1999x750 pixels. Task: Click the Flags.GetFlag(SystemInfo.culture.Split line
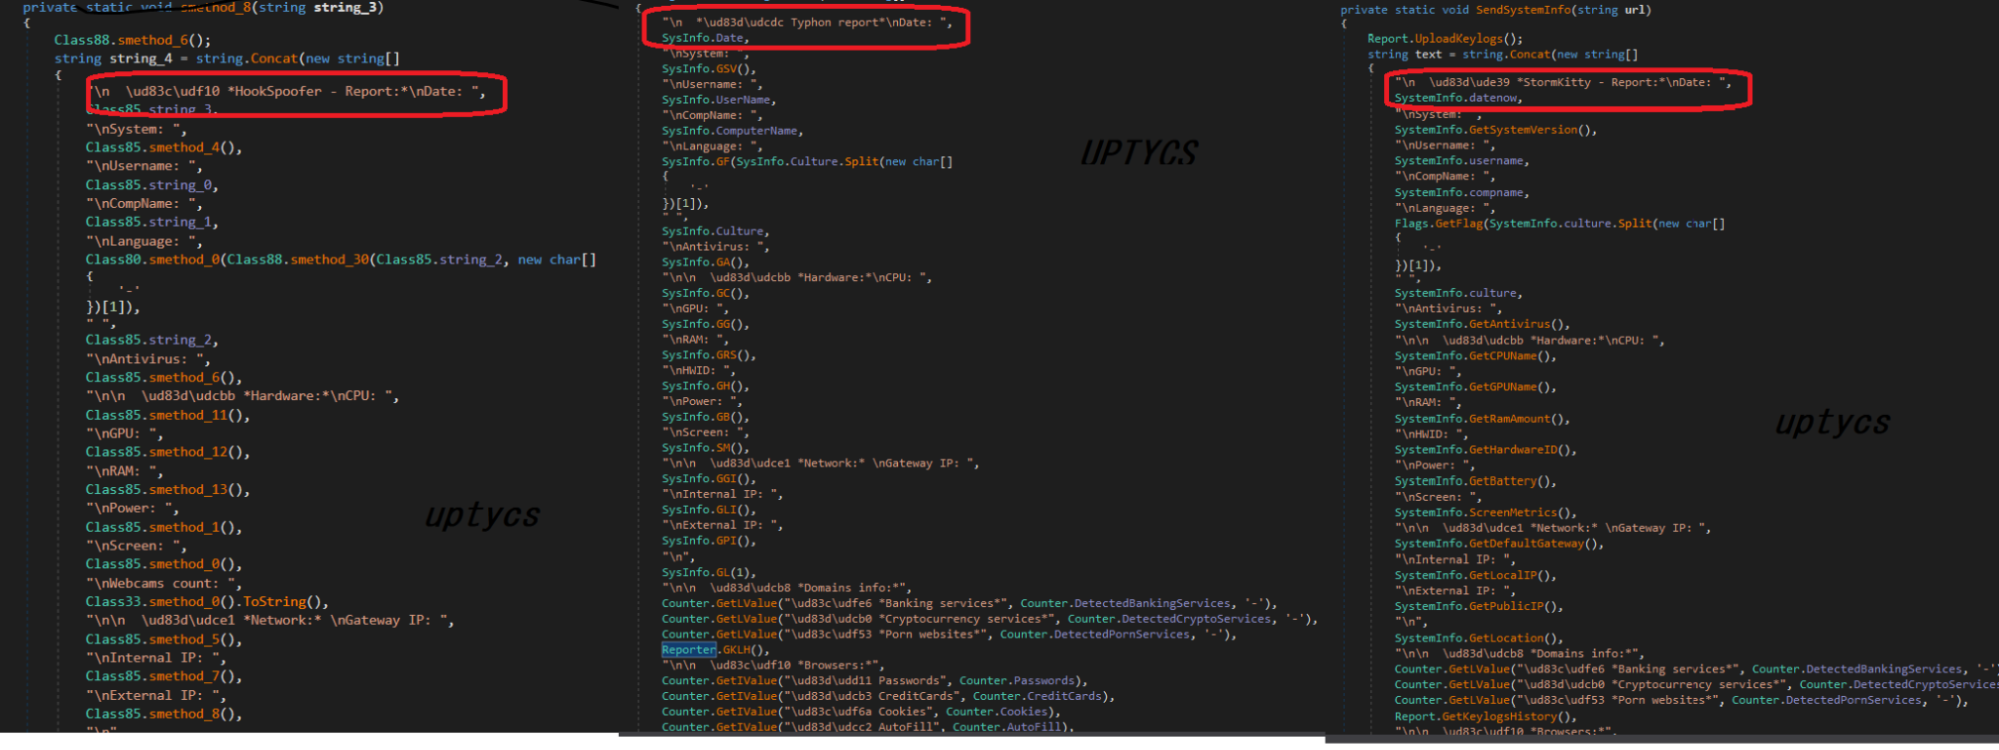coord(1560,224)
